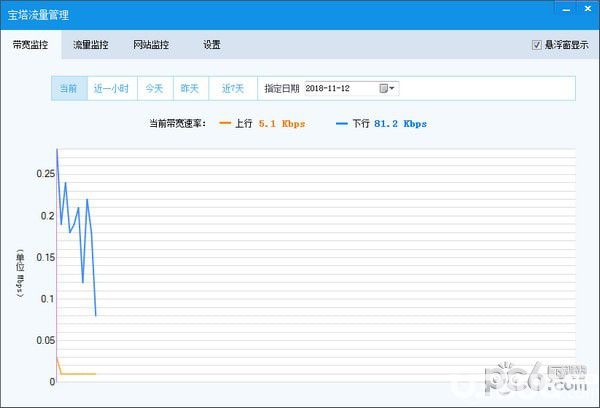Image resolution: width=600 pixels, height=408 pixels.
Task: Click the orange upload line on chart
Action: coord(78,374)
